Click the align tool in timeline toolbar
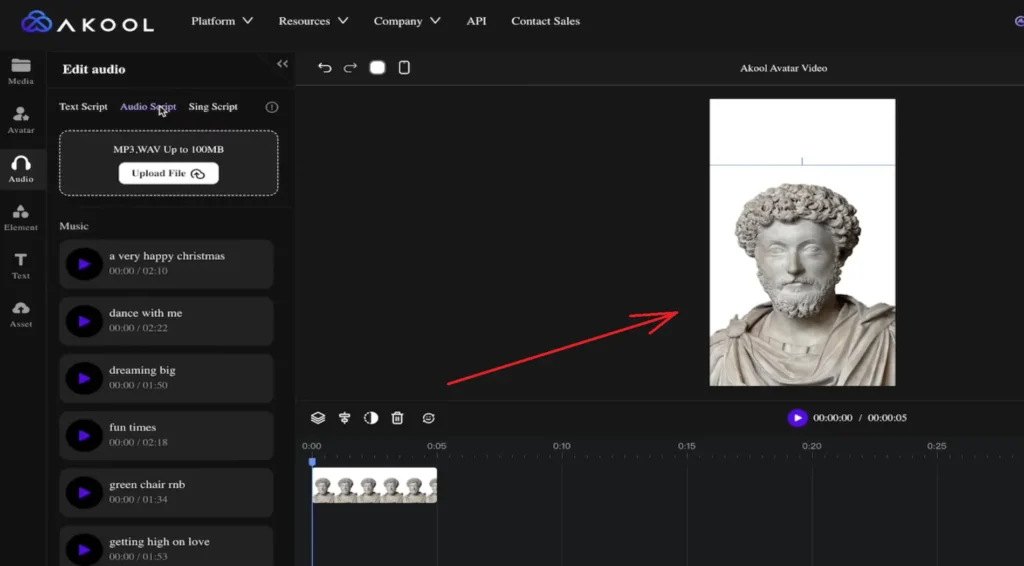 (x=345, y=418)
